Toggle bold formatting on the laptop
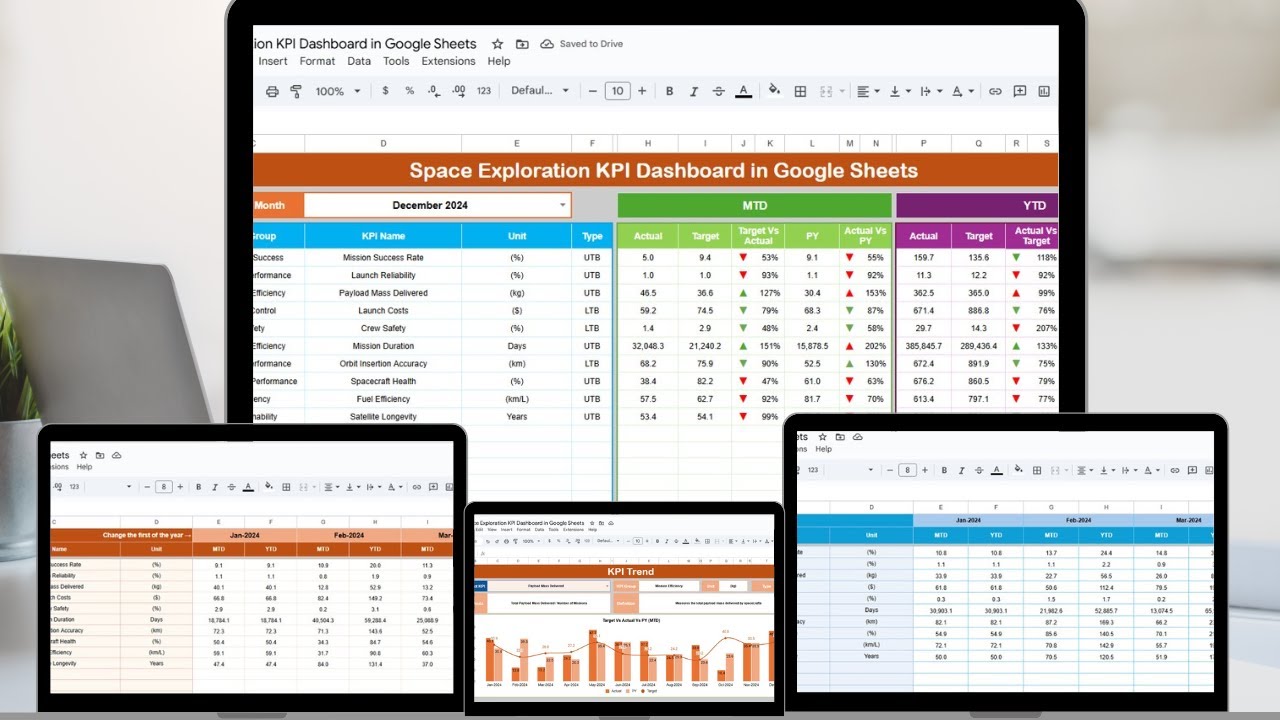 (669, 91)
